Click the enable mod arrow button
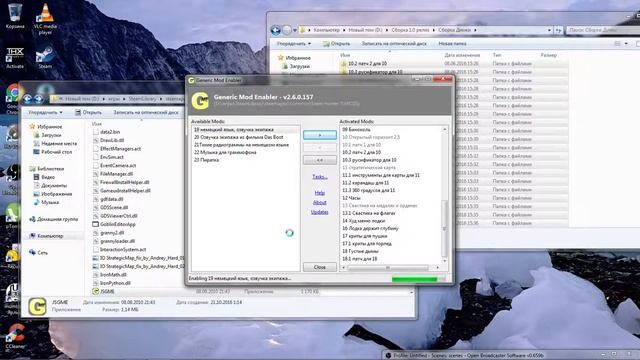The image size is (640, 360). point(320,135)
